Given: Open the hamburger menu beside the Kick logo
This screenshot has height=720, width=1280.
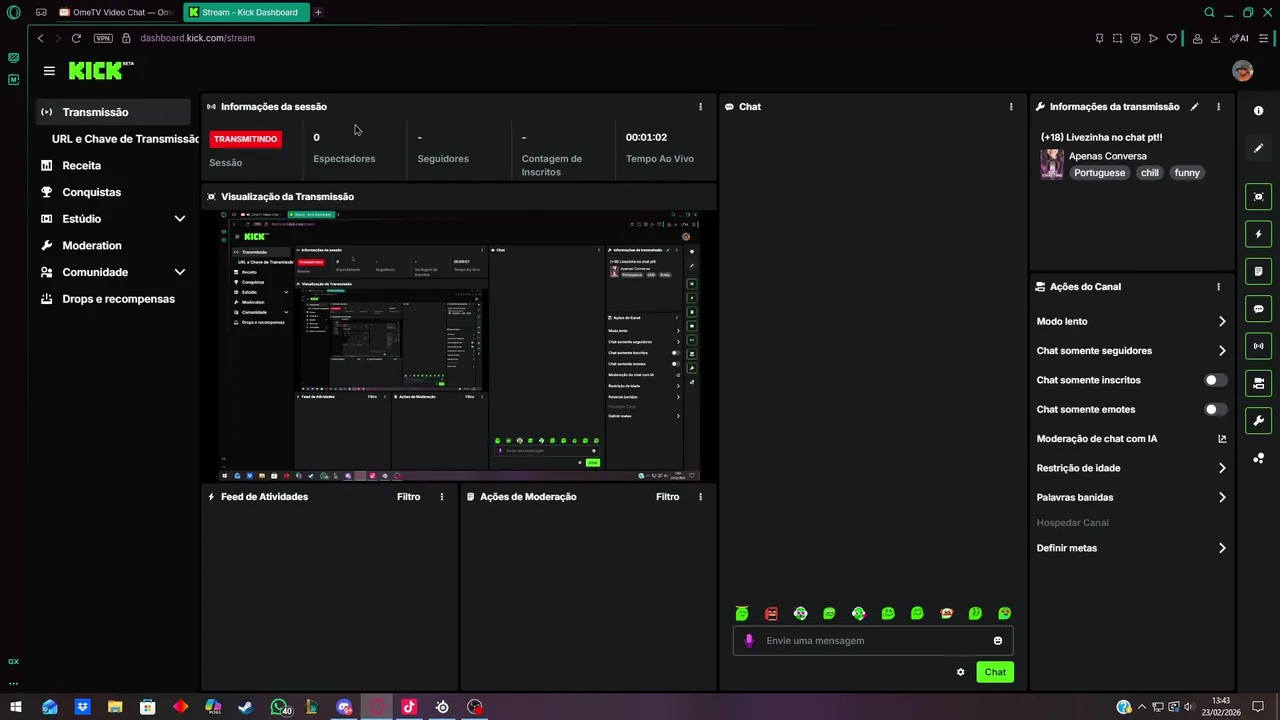Looking at the screenshot, I should (49, 71).
